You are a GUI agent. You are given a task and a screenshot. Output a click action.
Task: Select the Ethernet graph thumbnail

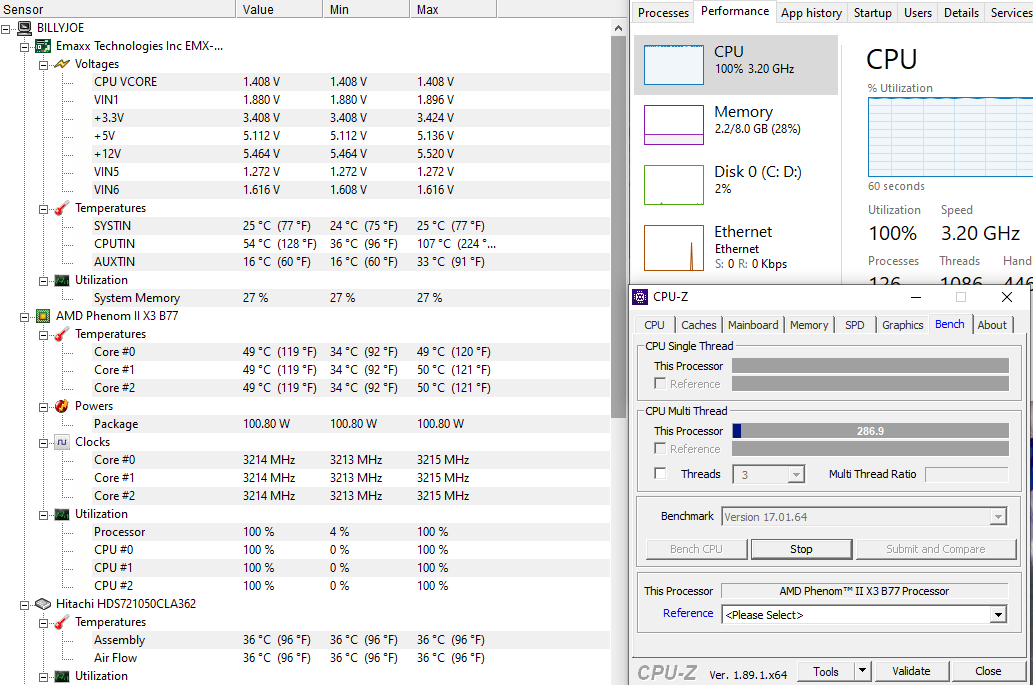(x=673, y=248)
